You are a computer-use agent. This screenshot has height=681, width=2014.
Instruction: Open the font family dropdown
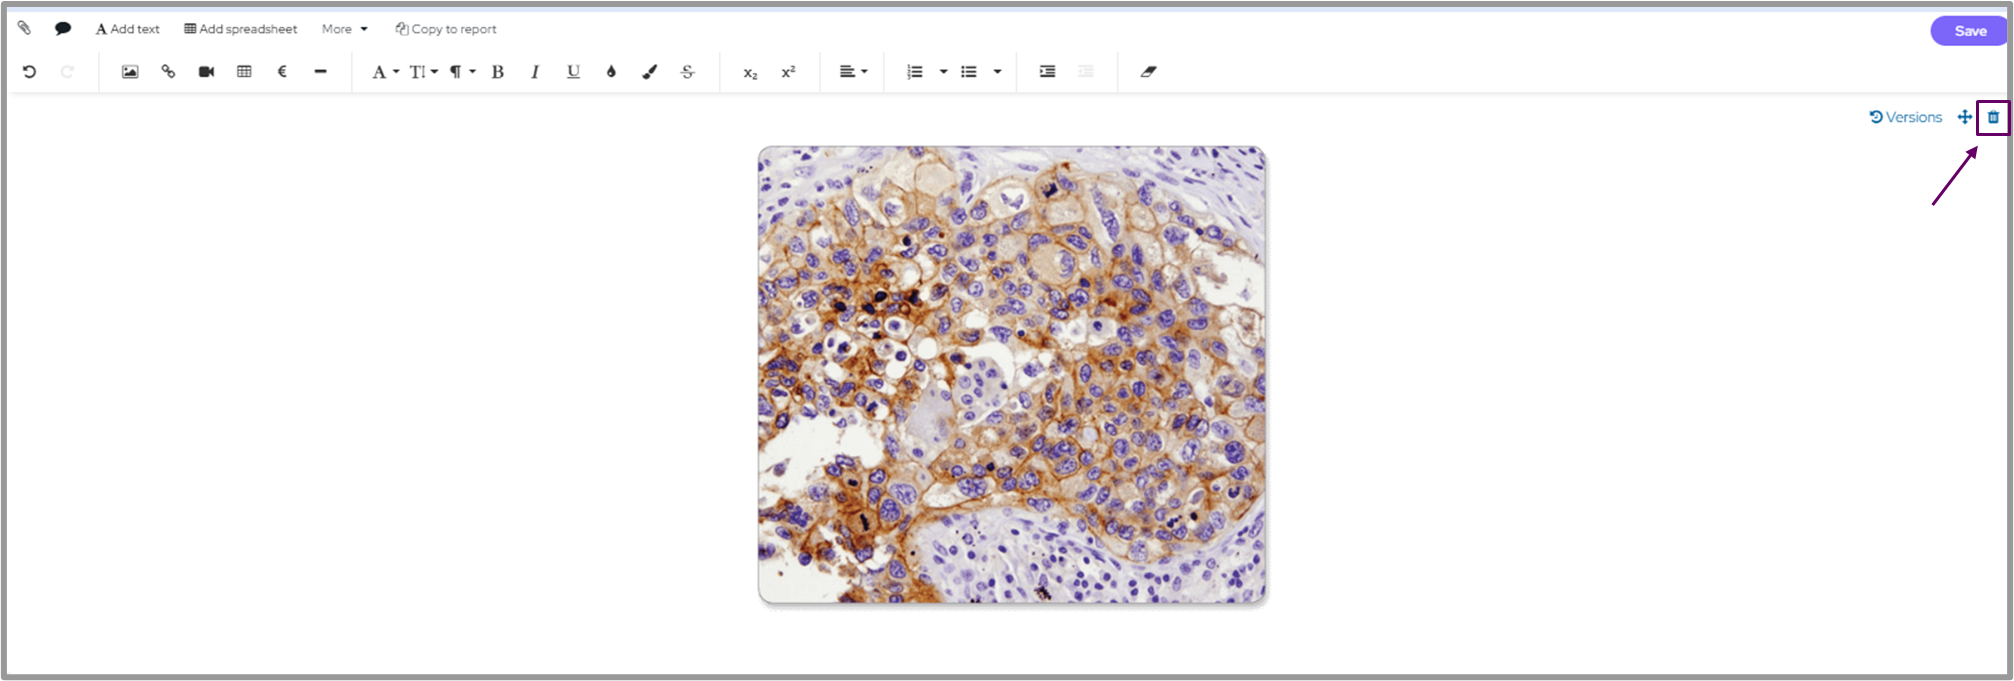[x=385, y=72]
